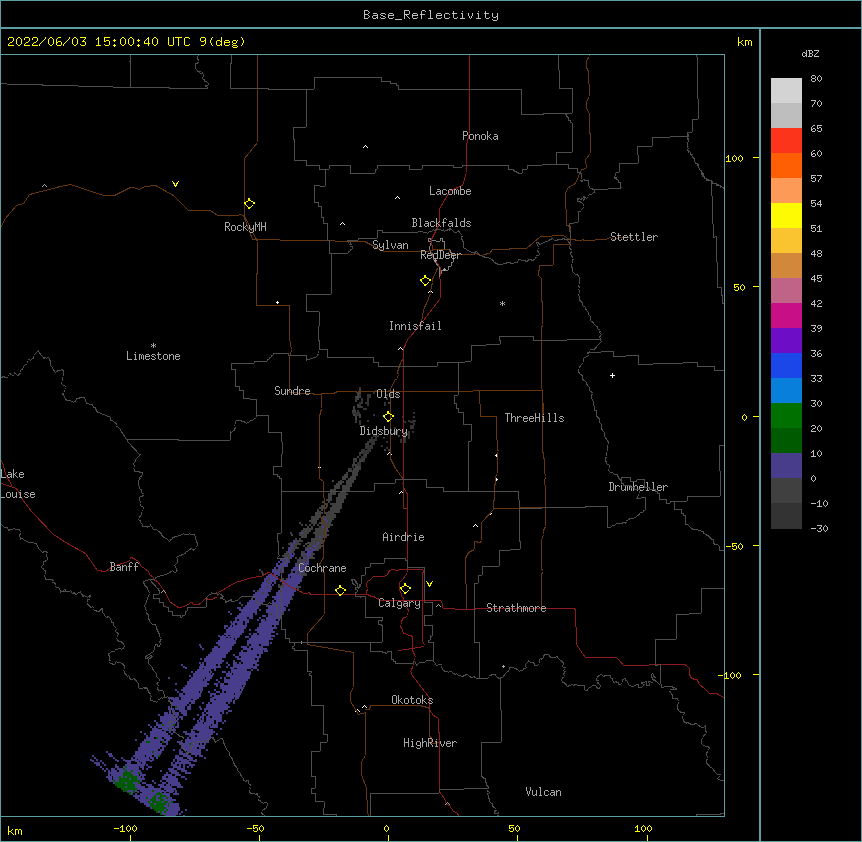Click the Blackfalds city label
862x842 pixels.
[x=441, y=223]
